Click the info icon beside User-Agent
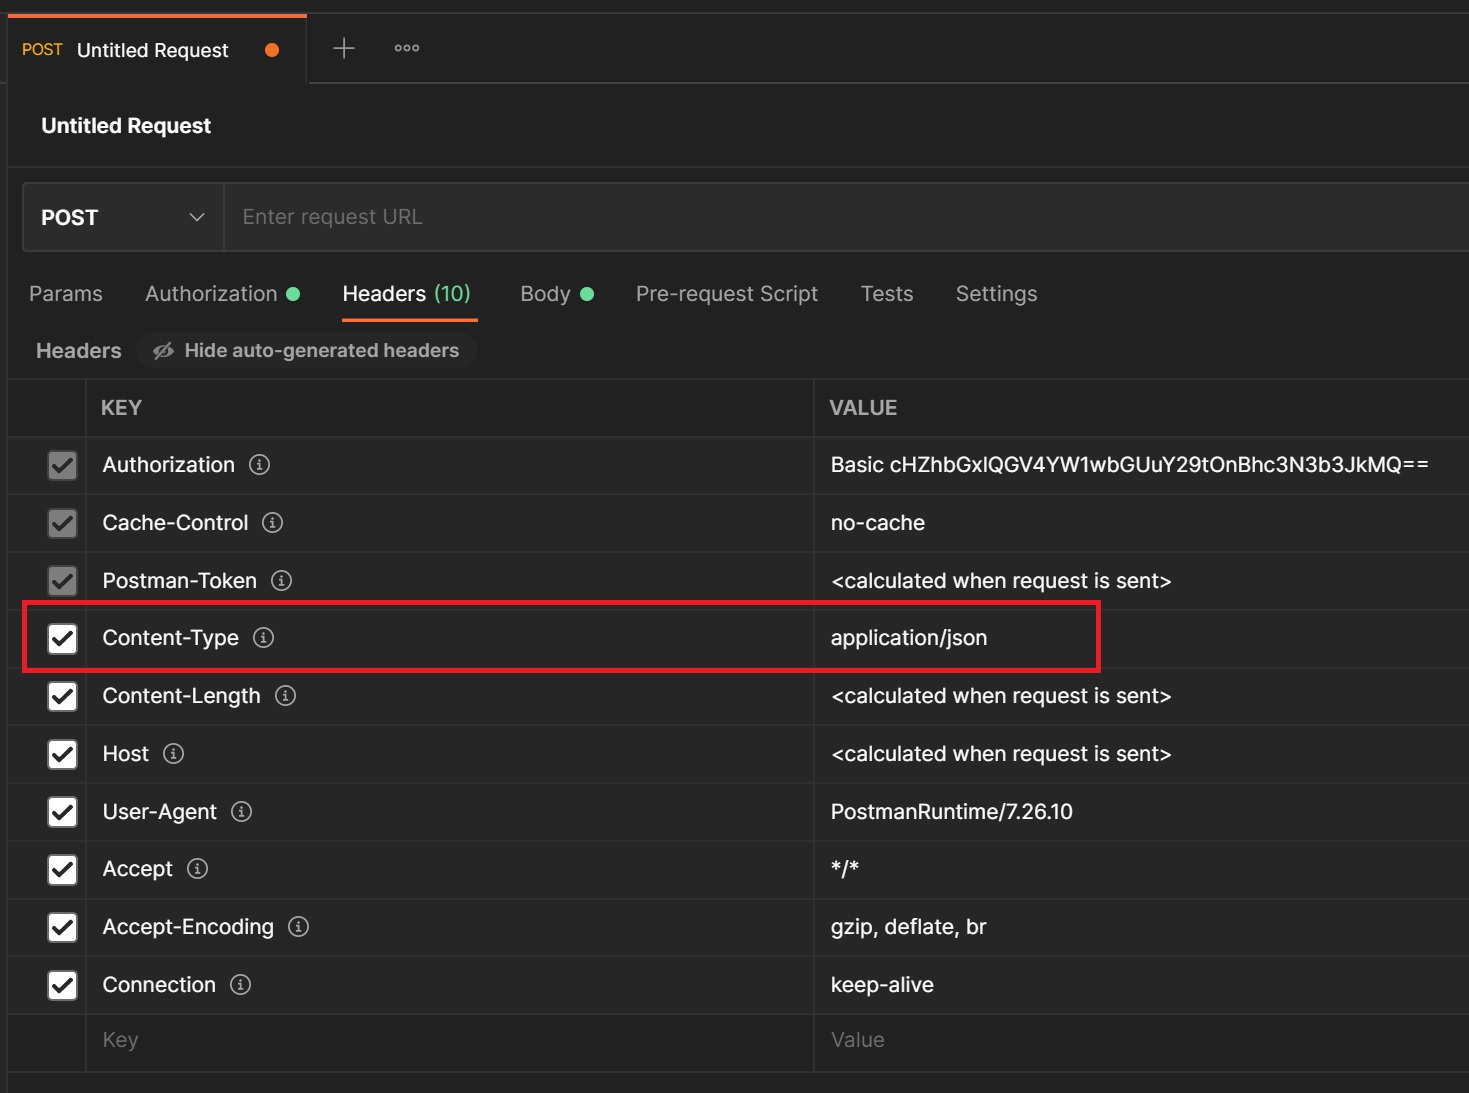The width and height of the screenshot is (1469, 1093). click(241, 812)
